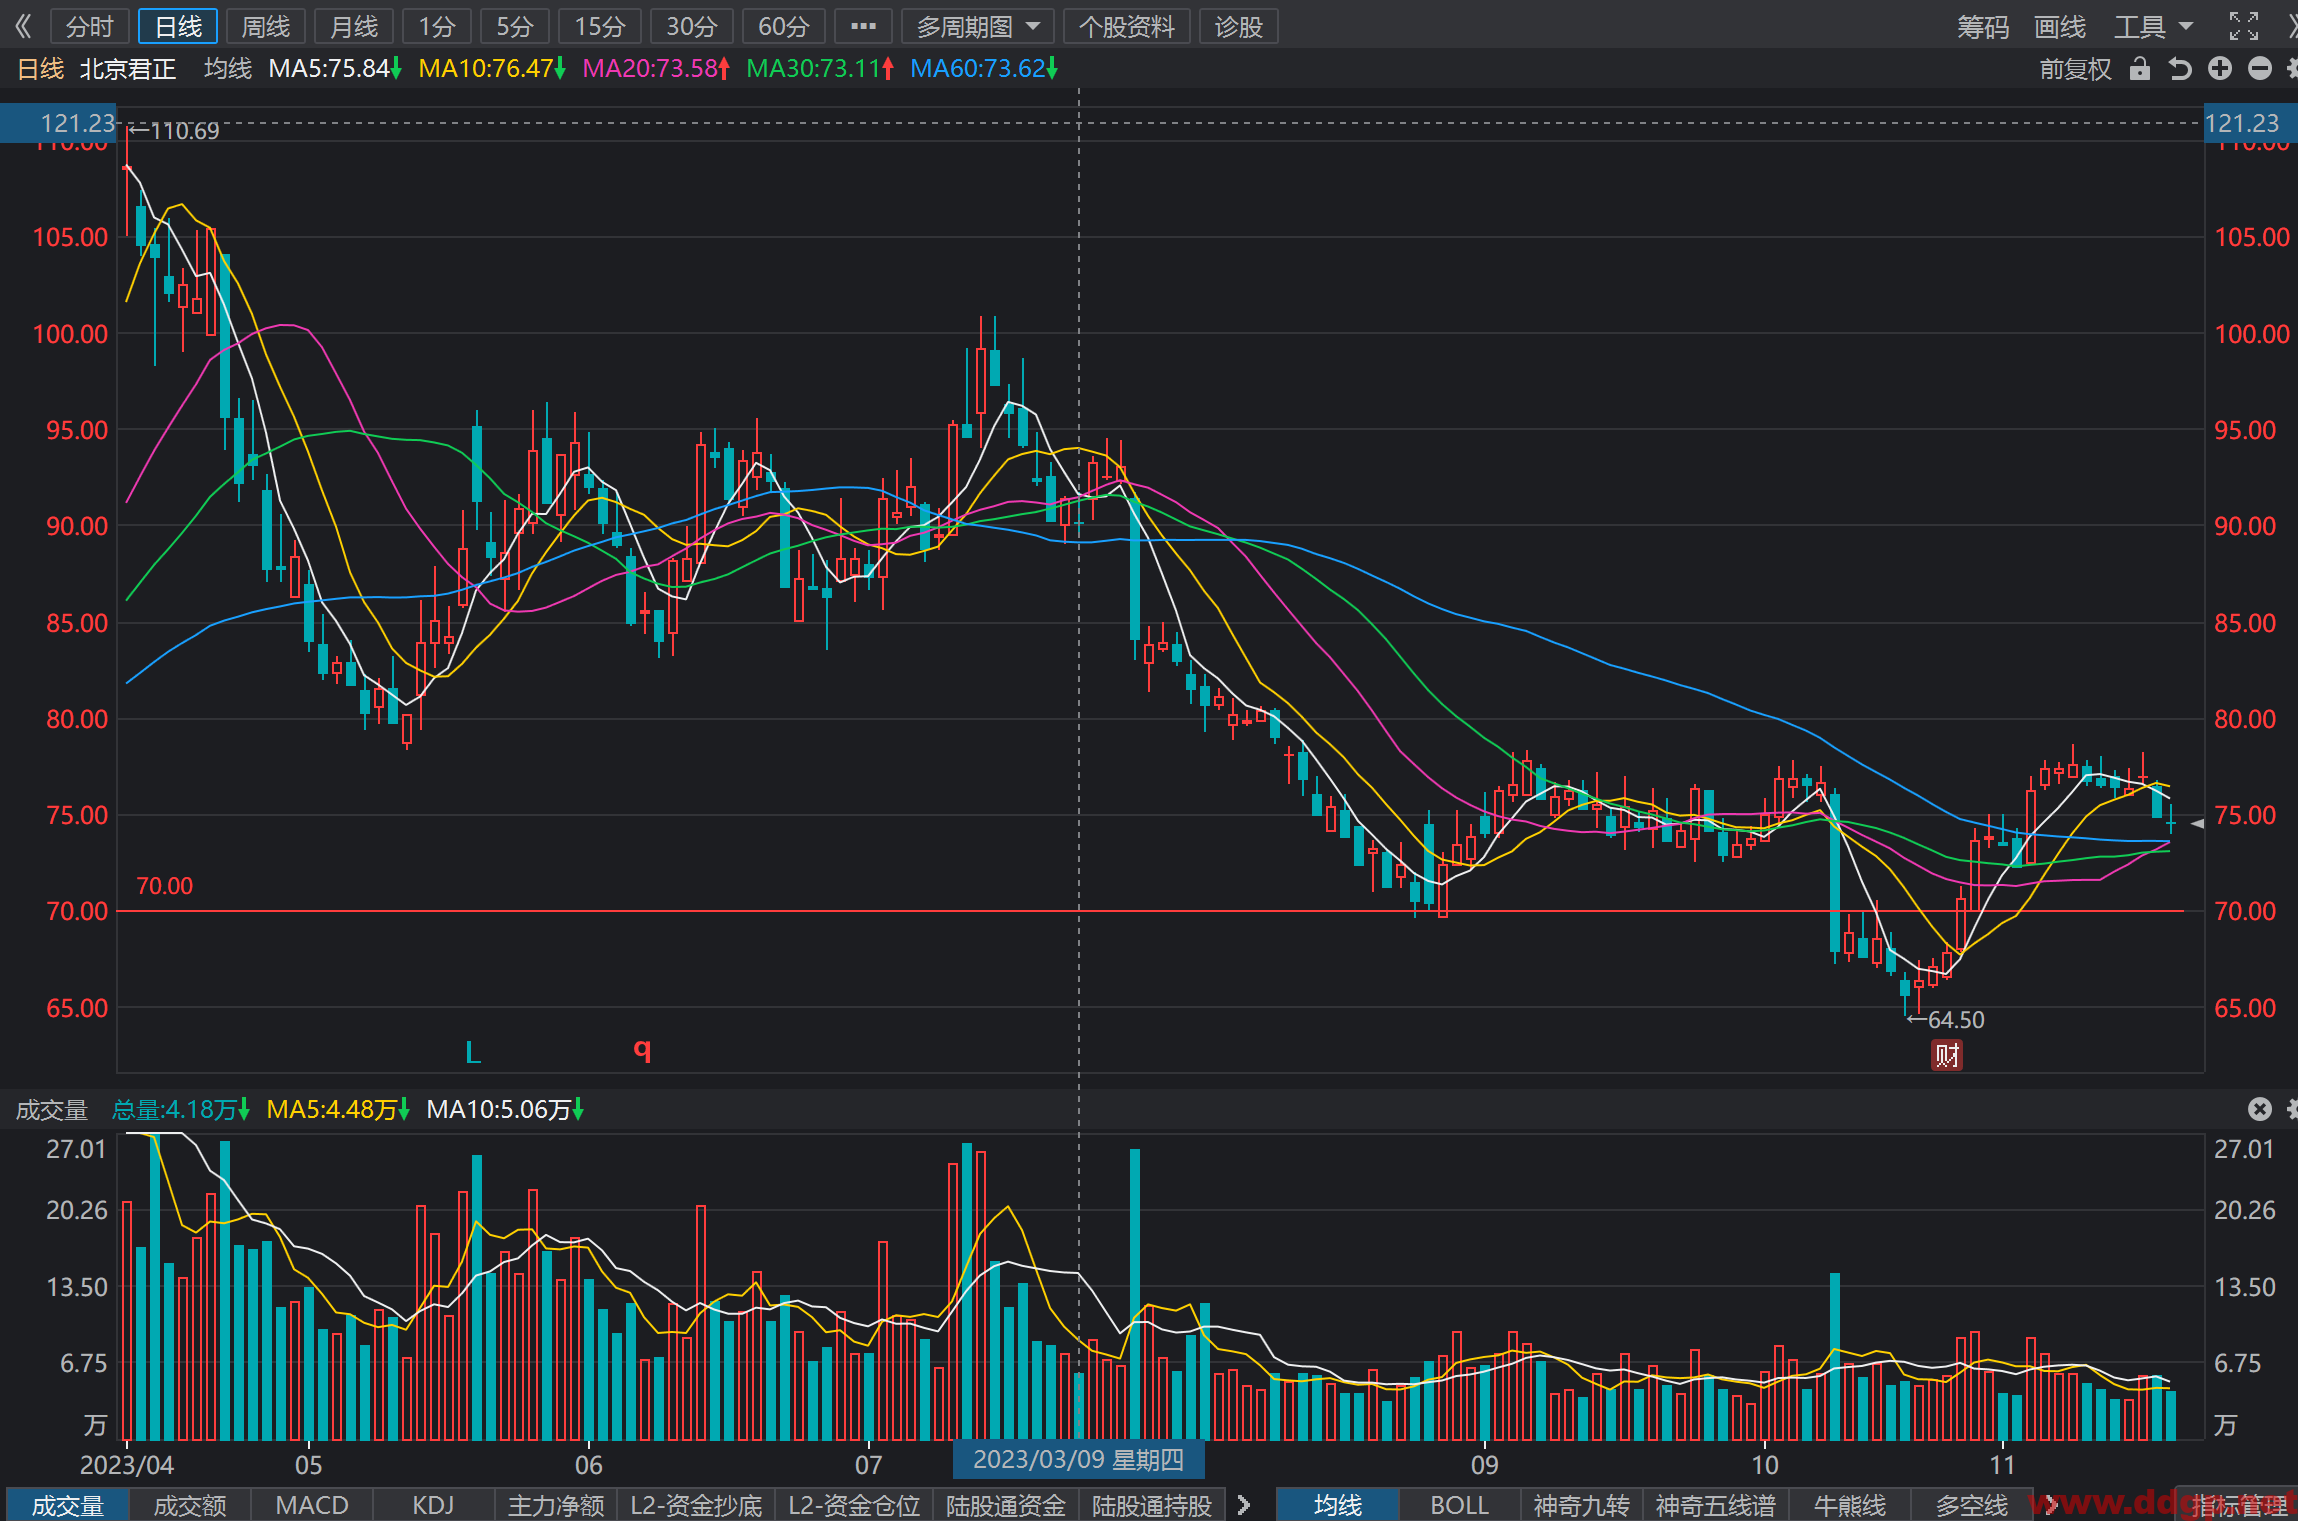The width and height of the screenshot is (2298, 1521).
Task: Click the 均线 label in header
Action: (x=228, y=69)
